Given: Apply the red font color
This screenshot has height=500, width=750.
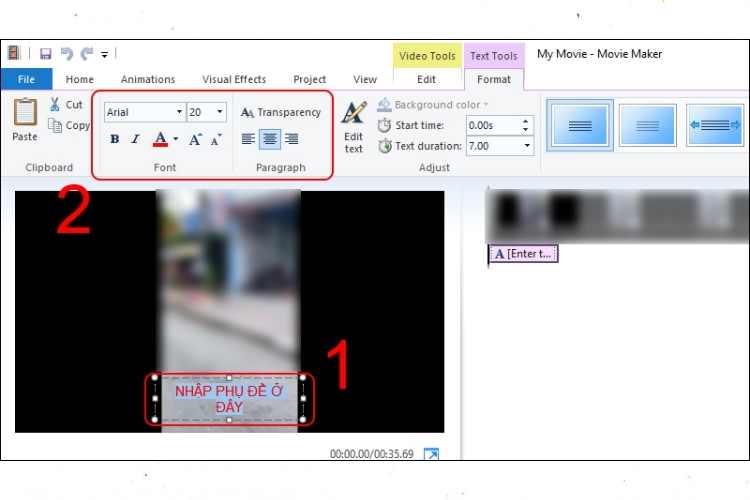Looking at the screenshot, I should [160, 139].
